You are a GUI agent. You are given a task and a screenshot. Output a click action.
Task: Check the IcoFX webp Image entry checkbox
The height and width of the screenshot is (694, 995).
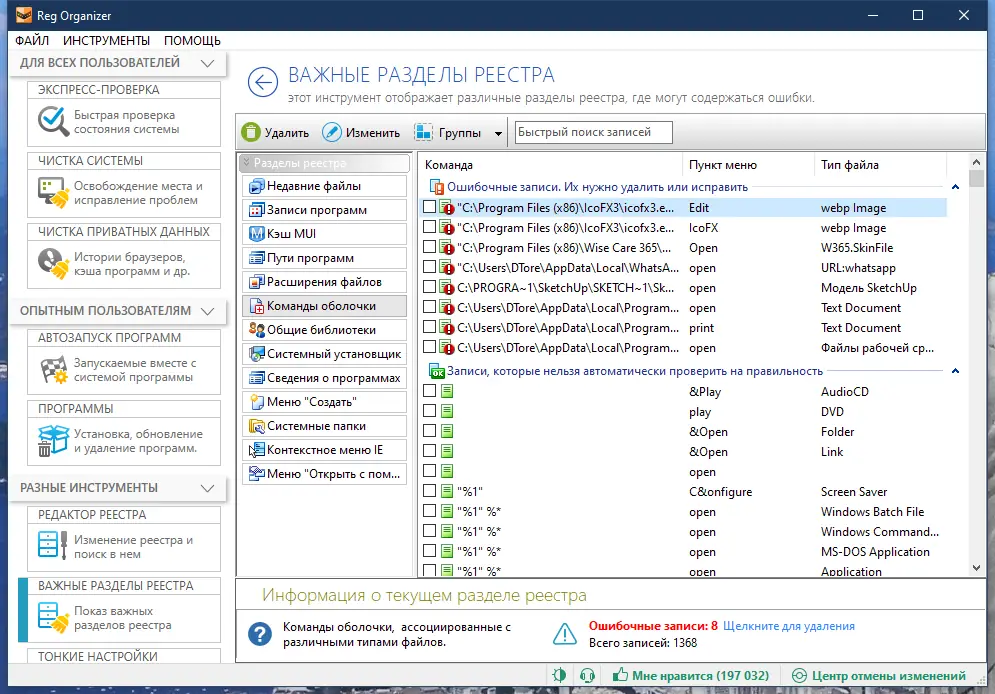[x=430, y=227]
